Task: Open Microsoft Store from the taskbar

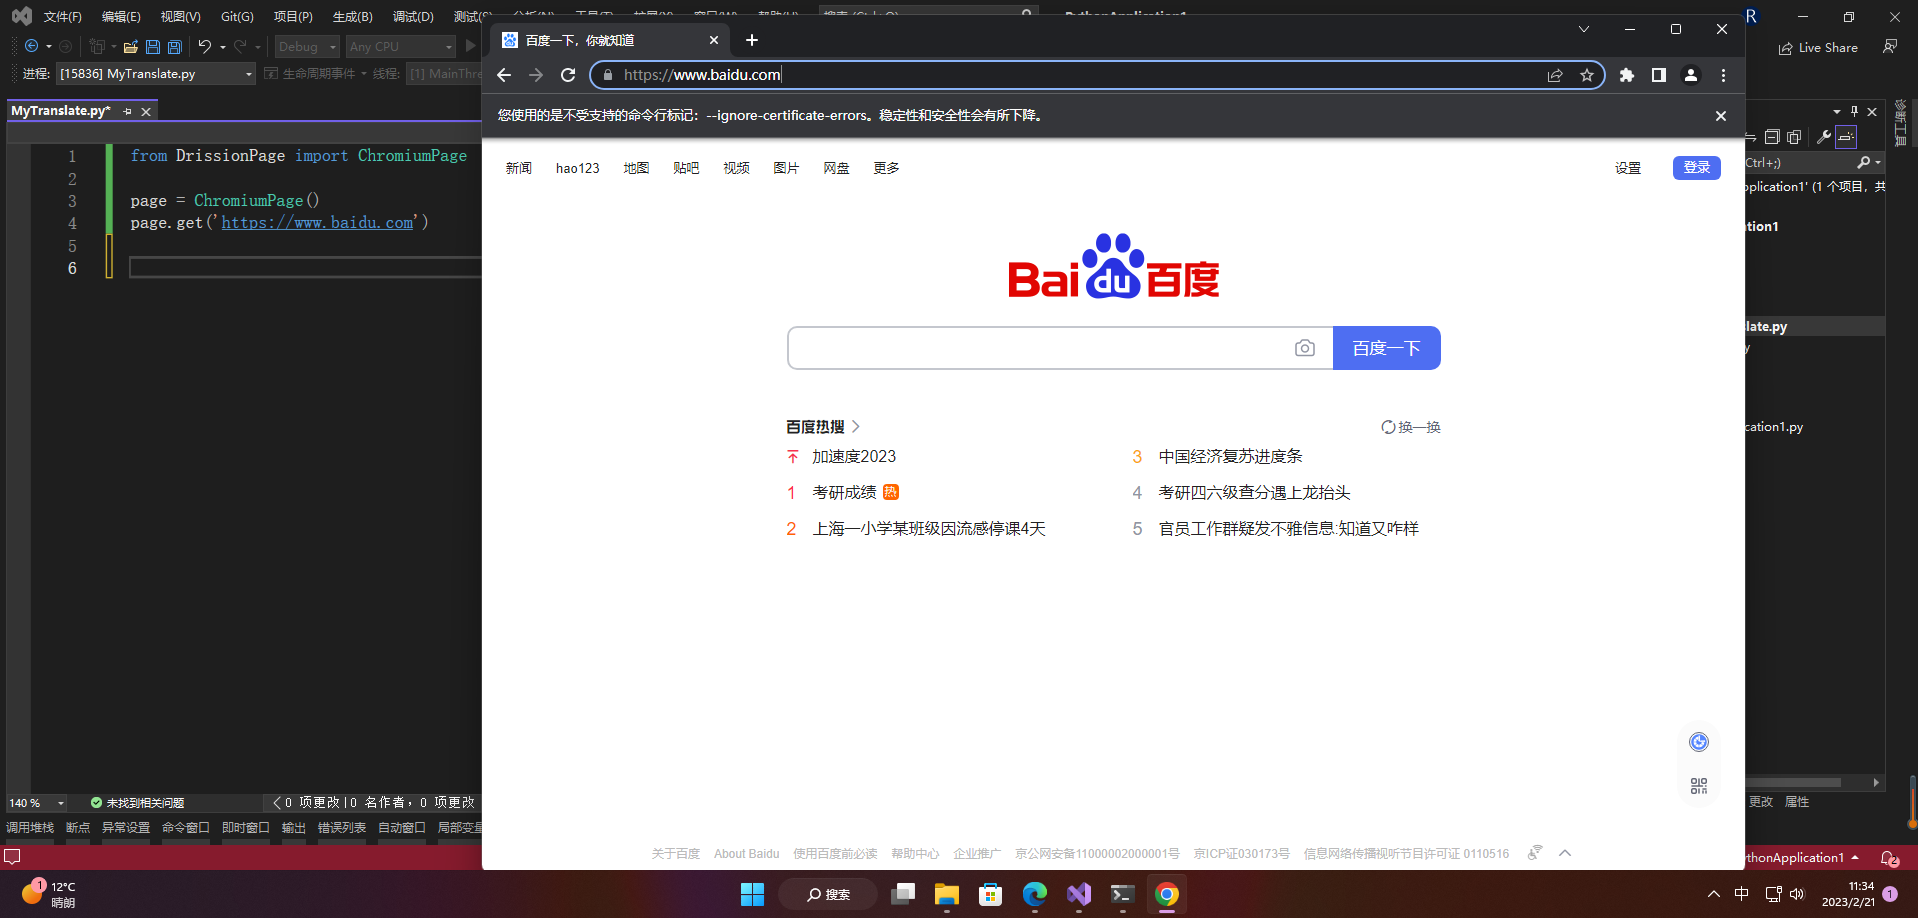Action: click(990, 894)
